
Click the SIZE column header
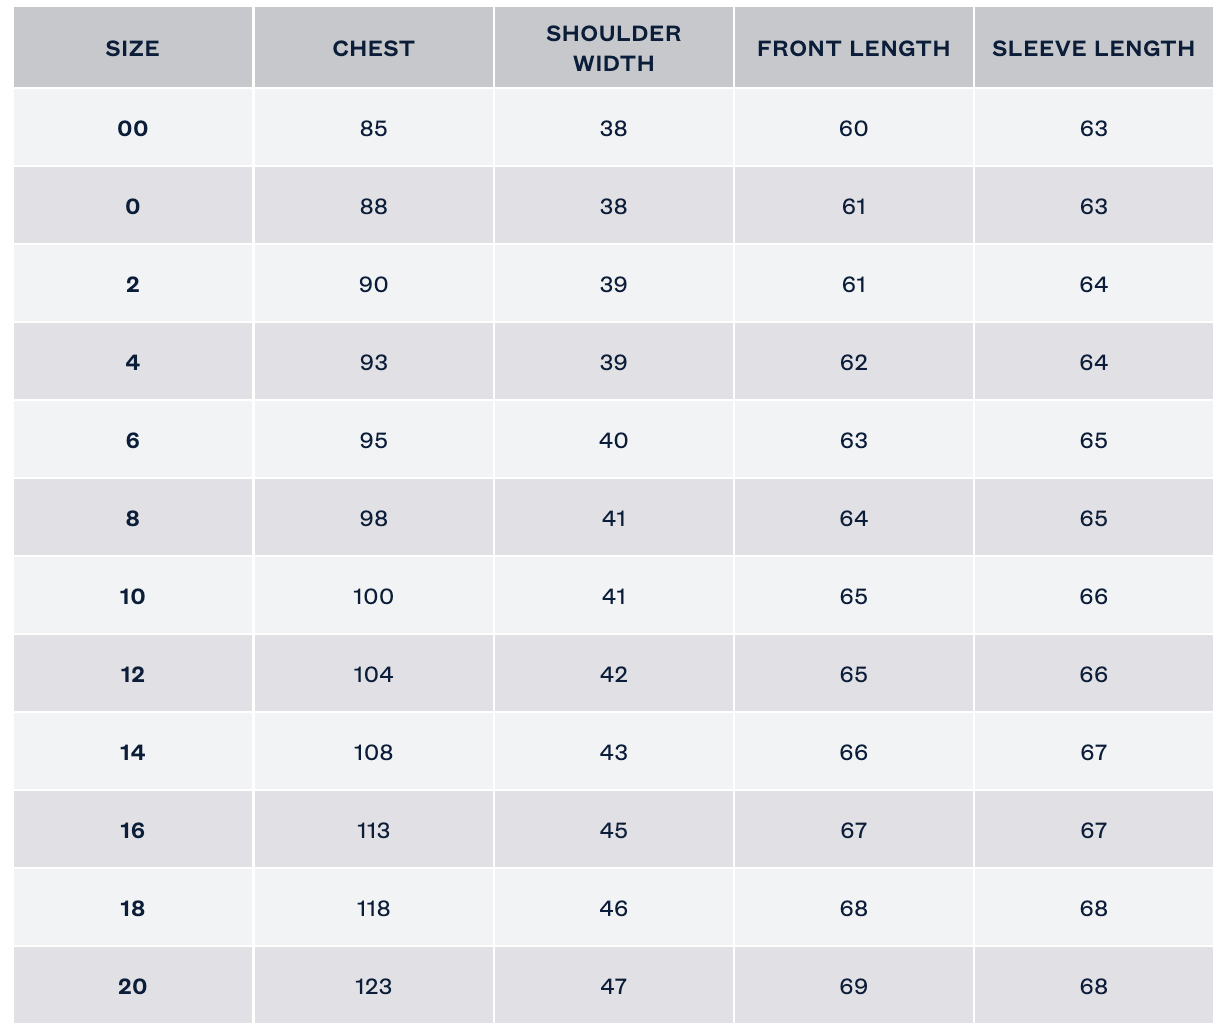132,48
